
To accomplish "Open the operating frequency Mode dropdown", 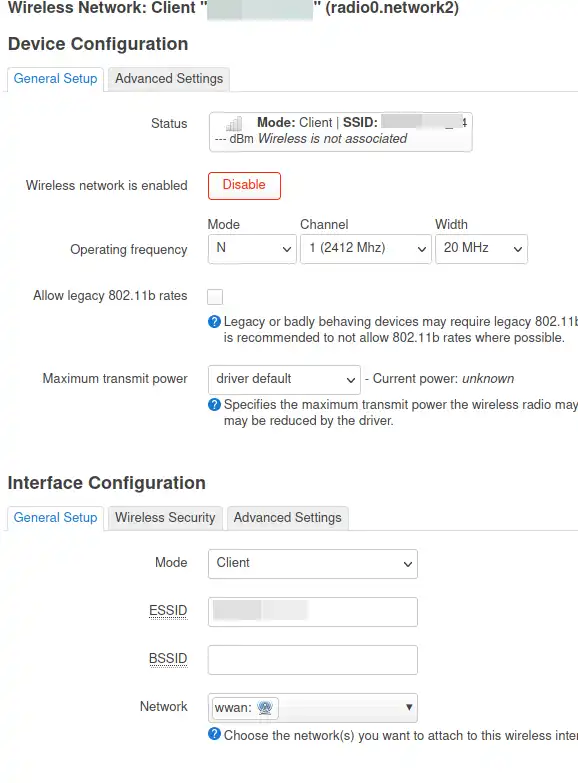I will (x=252, y=249).
